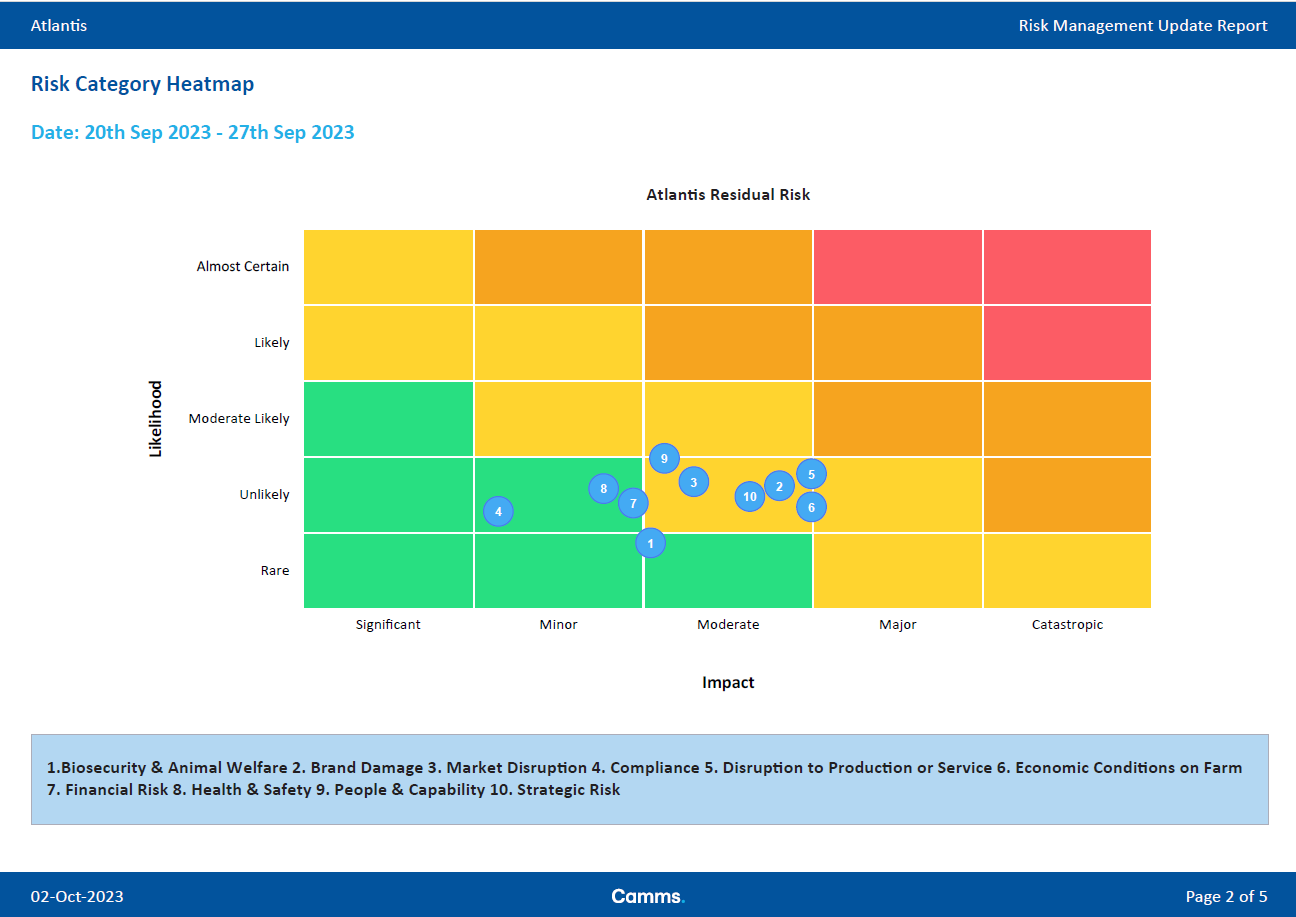Click risk marker 1 on the heatmap
Image resolution: width=1296 pixels, height=917 pixels.
[650, 544]
